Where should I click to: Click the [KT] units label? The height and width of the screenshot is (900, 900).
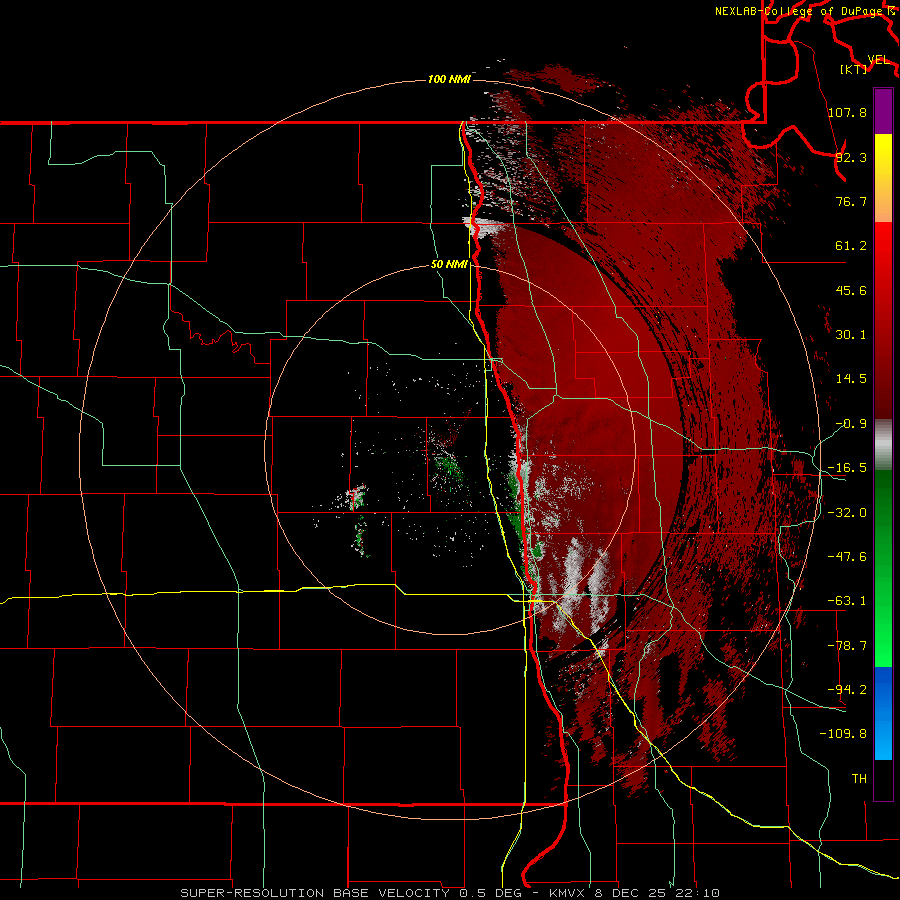click(854, 69)
